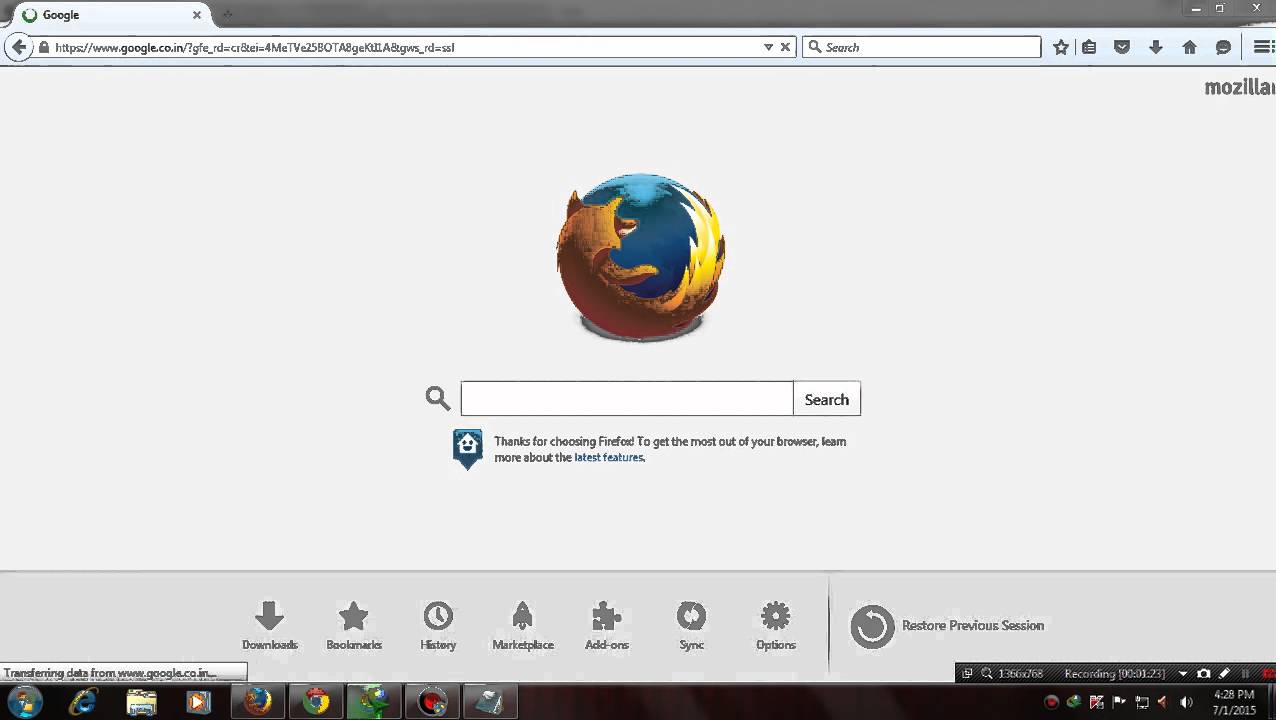Click the house snippet icon beside Thanks message

[x=467, y=448]
